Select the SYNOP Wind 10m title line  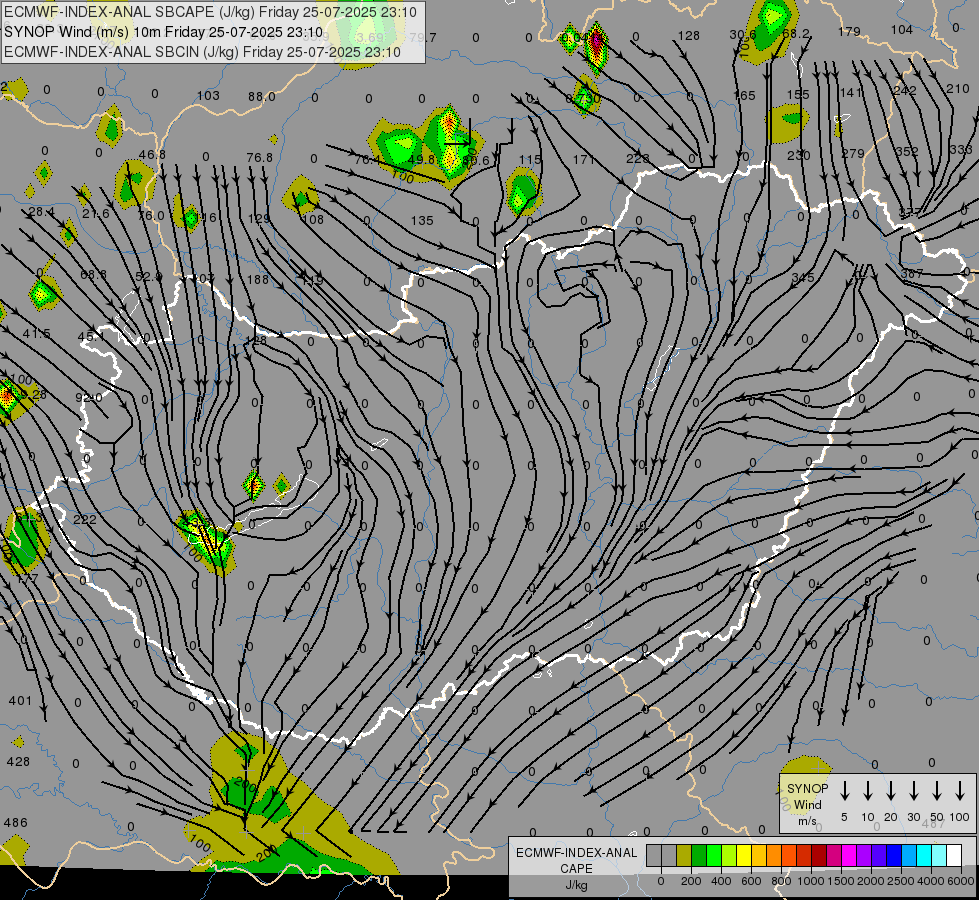164,32
